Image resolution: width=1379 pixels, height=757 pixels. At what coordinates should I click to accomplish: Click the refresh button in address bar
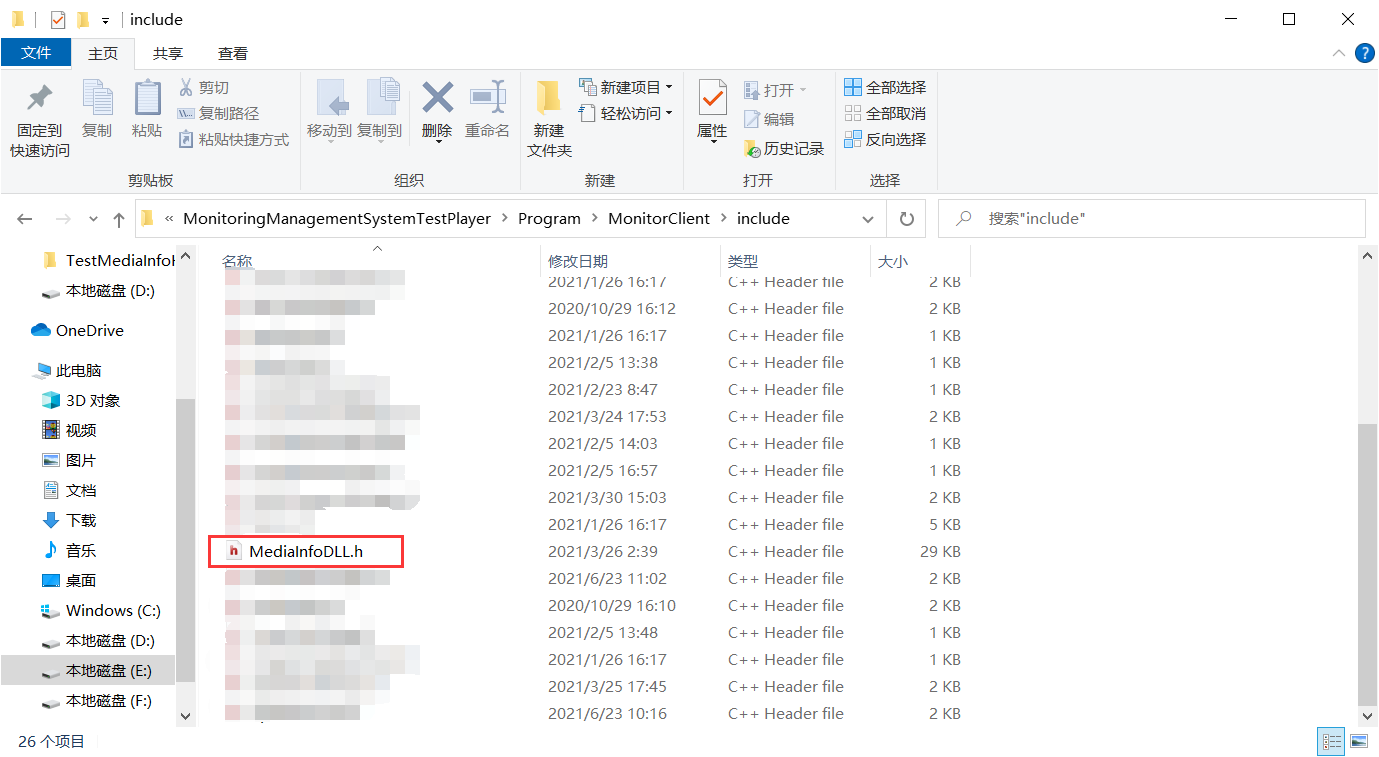[905, 218]
